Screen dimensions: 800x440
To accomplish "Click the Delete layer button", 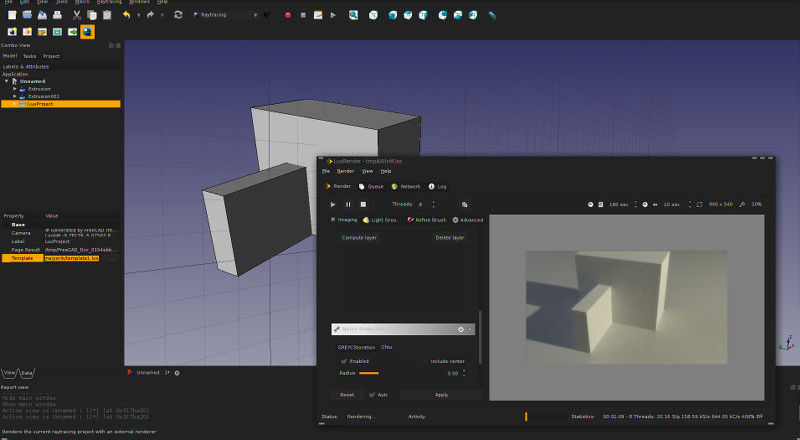I will click(449, 237).
